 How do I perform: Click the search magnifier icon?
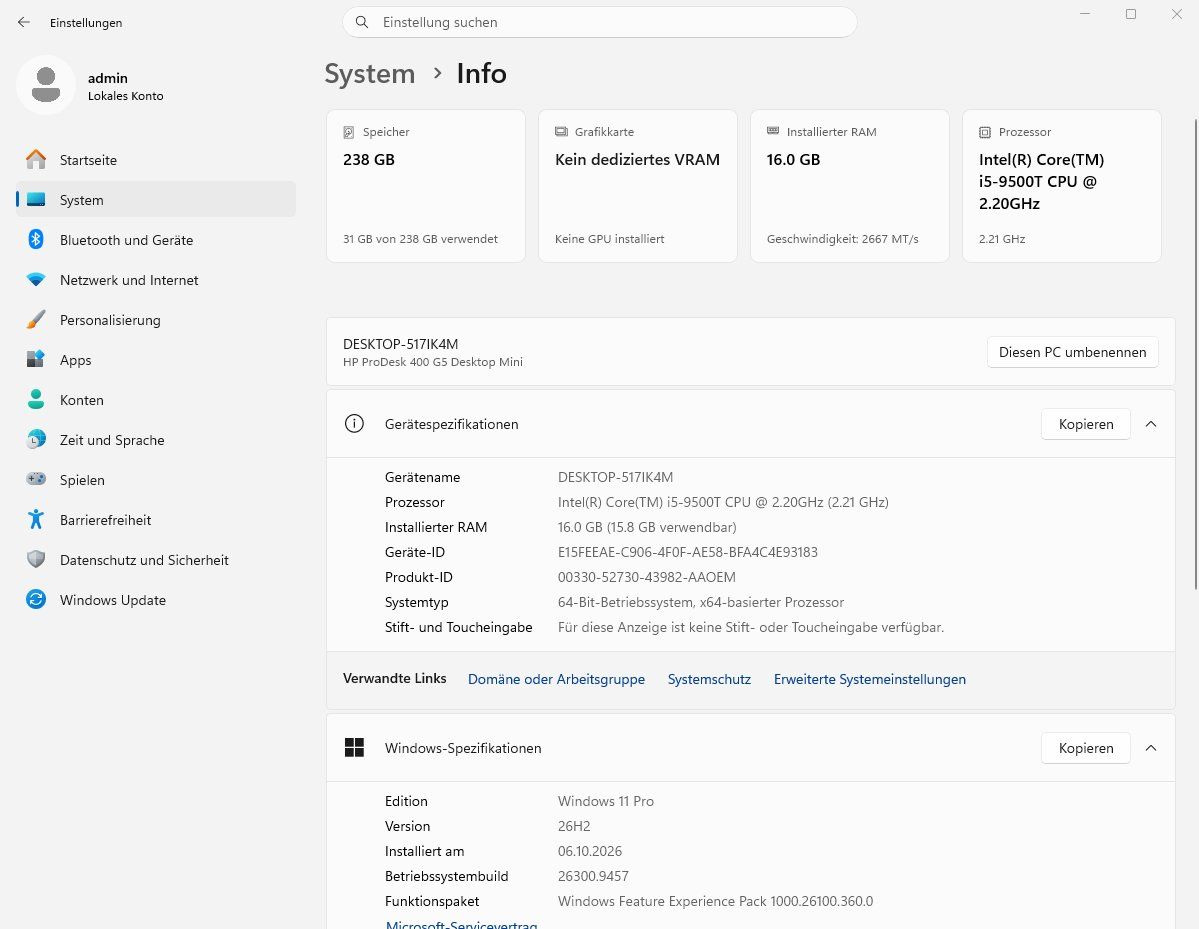362,22
